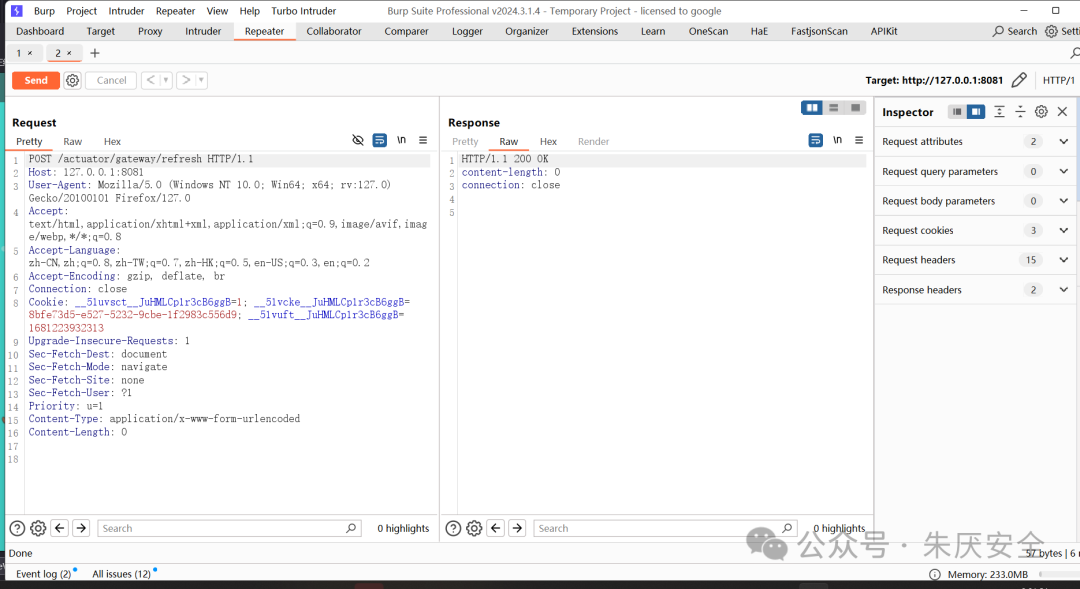Select side-by-side layout view
This screenshot has width=1080, height=589.
click(x=812, y=107)
